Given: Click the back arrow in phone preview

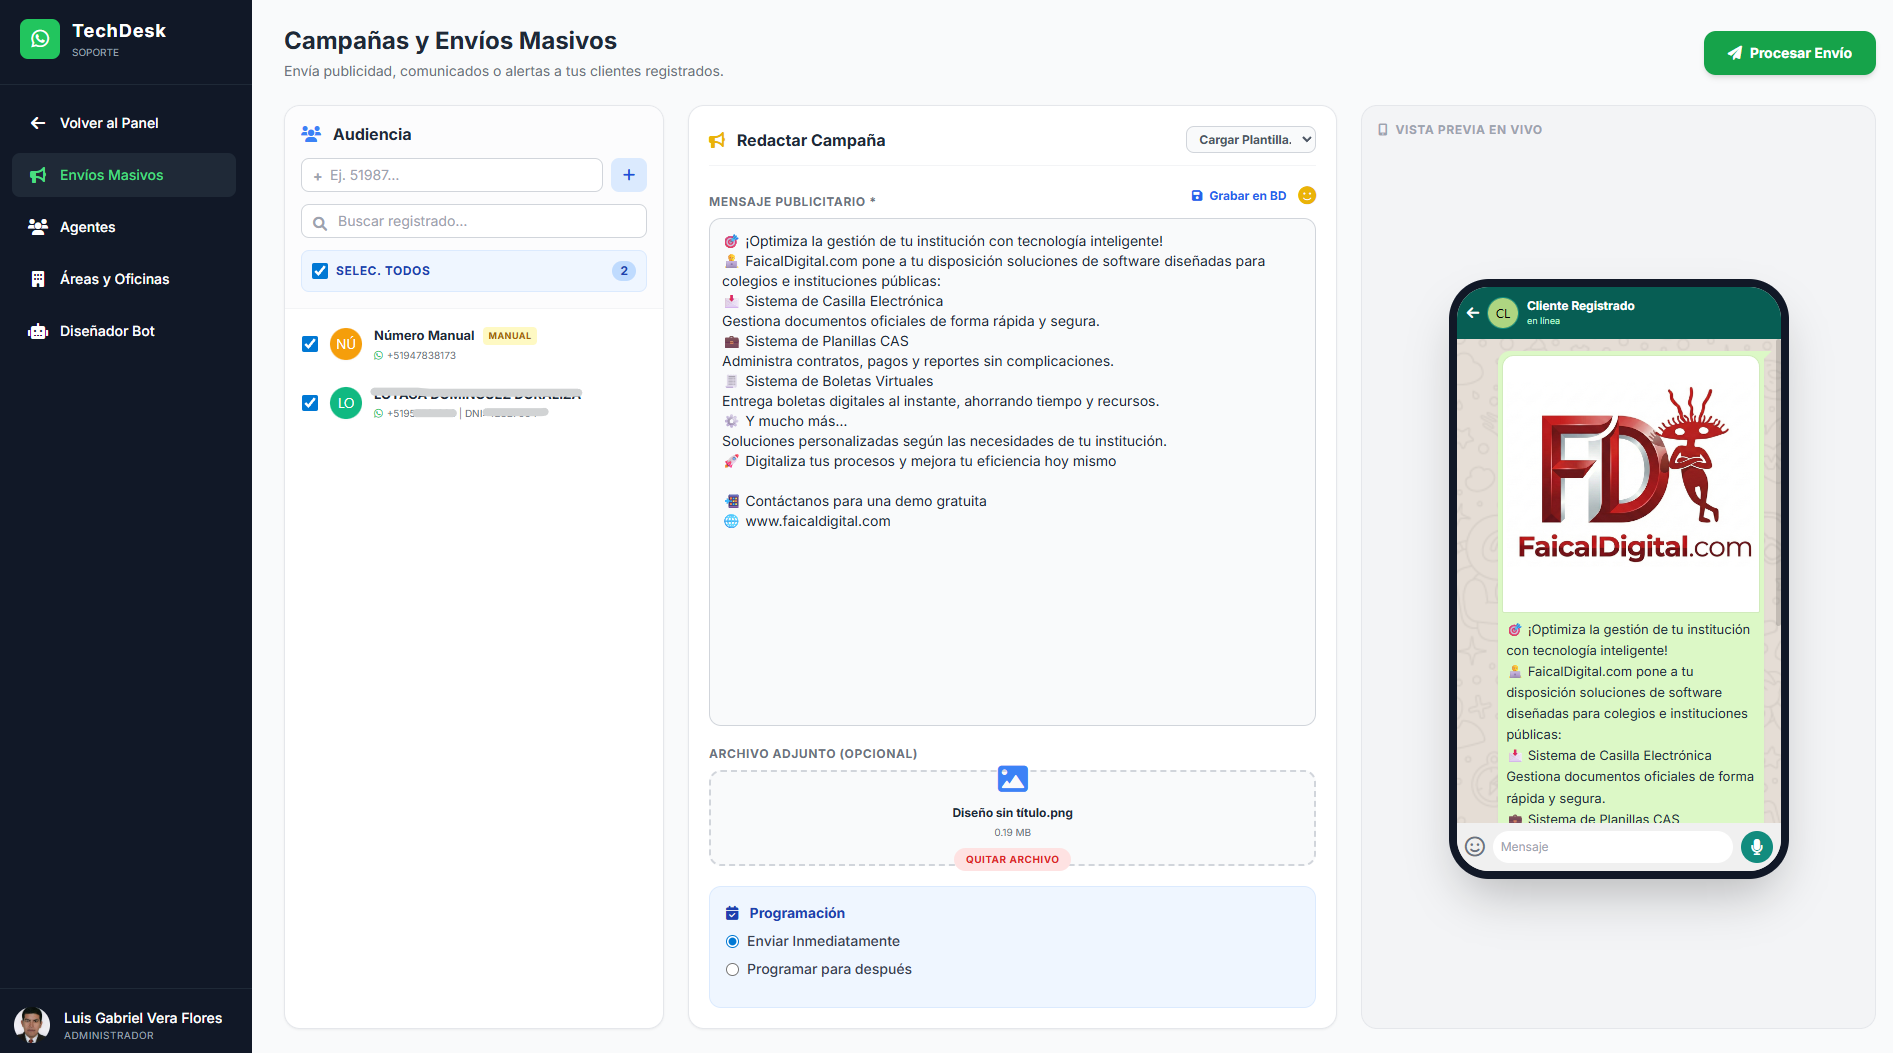Looking at the screenshot, I should click(1472, 313).
